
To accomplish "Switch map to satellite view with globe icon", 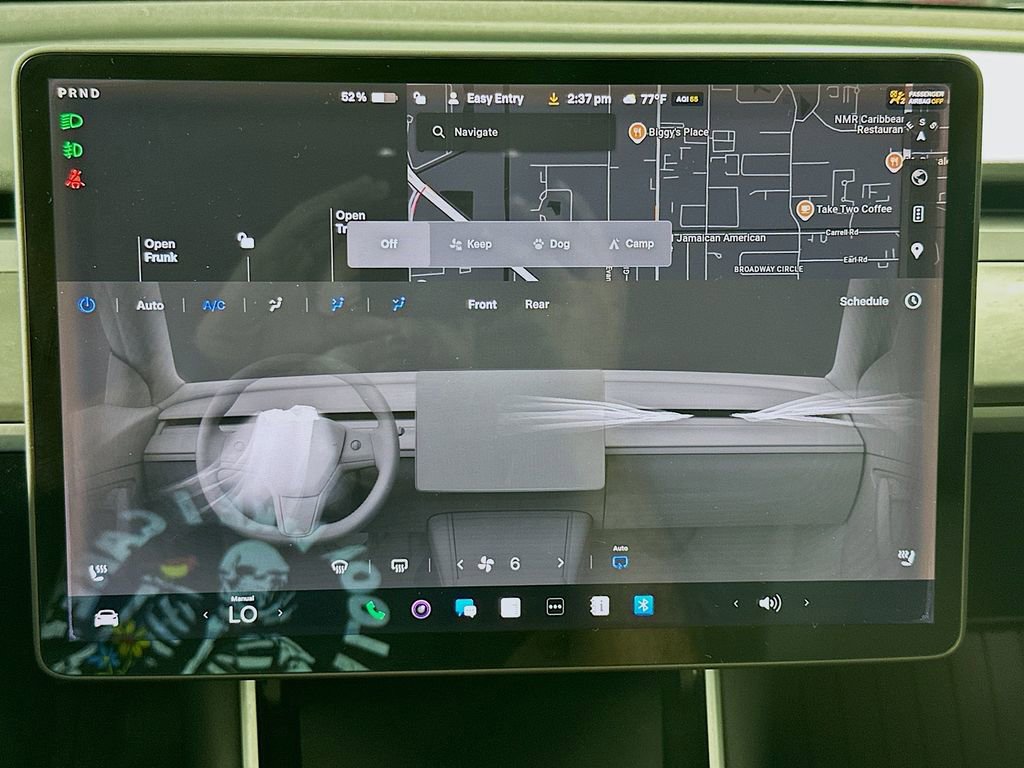I will click(x=920, y=177).
